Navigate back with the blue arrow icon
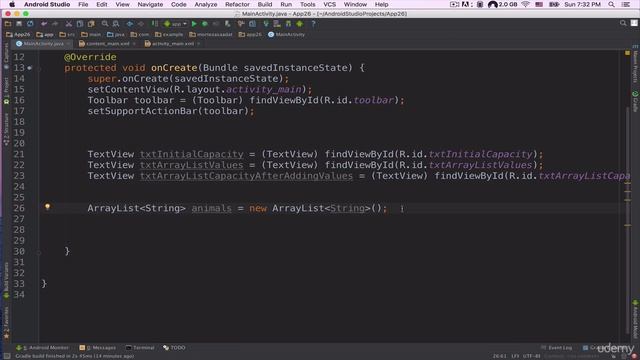This screenshot has width=640, height=360. 130,24
